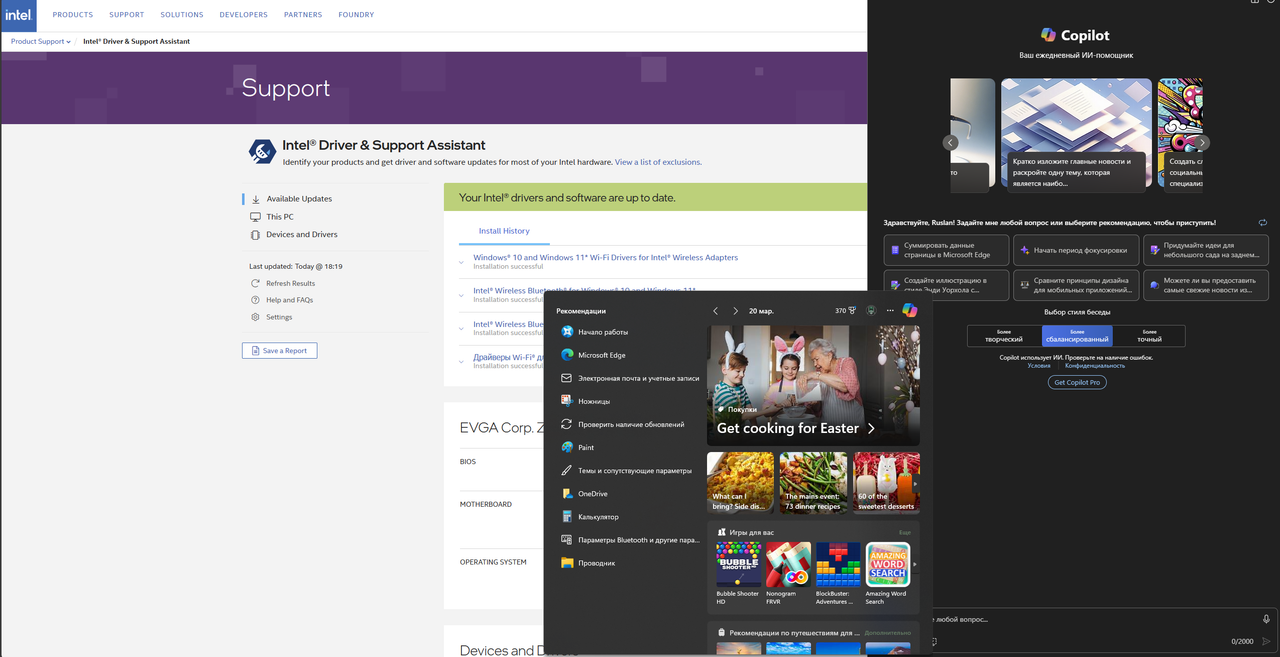The image size is (1280, 657).
Task: Open the PARTNERS menu on Intel site
Action: (303, 15)
